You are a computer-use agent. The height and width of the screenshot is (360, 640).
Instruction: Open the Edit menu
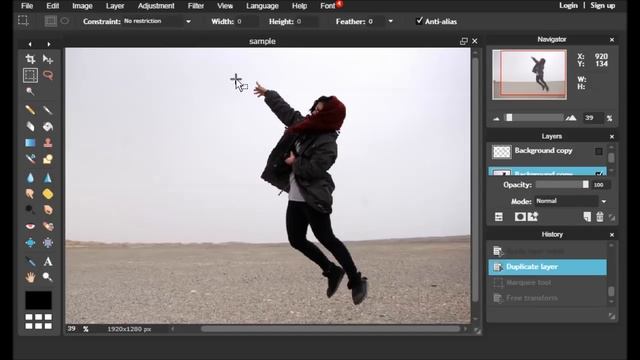coord(53,6)
